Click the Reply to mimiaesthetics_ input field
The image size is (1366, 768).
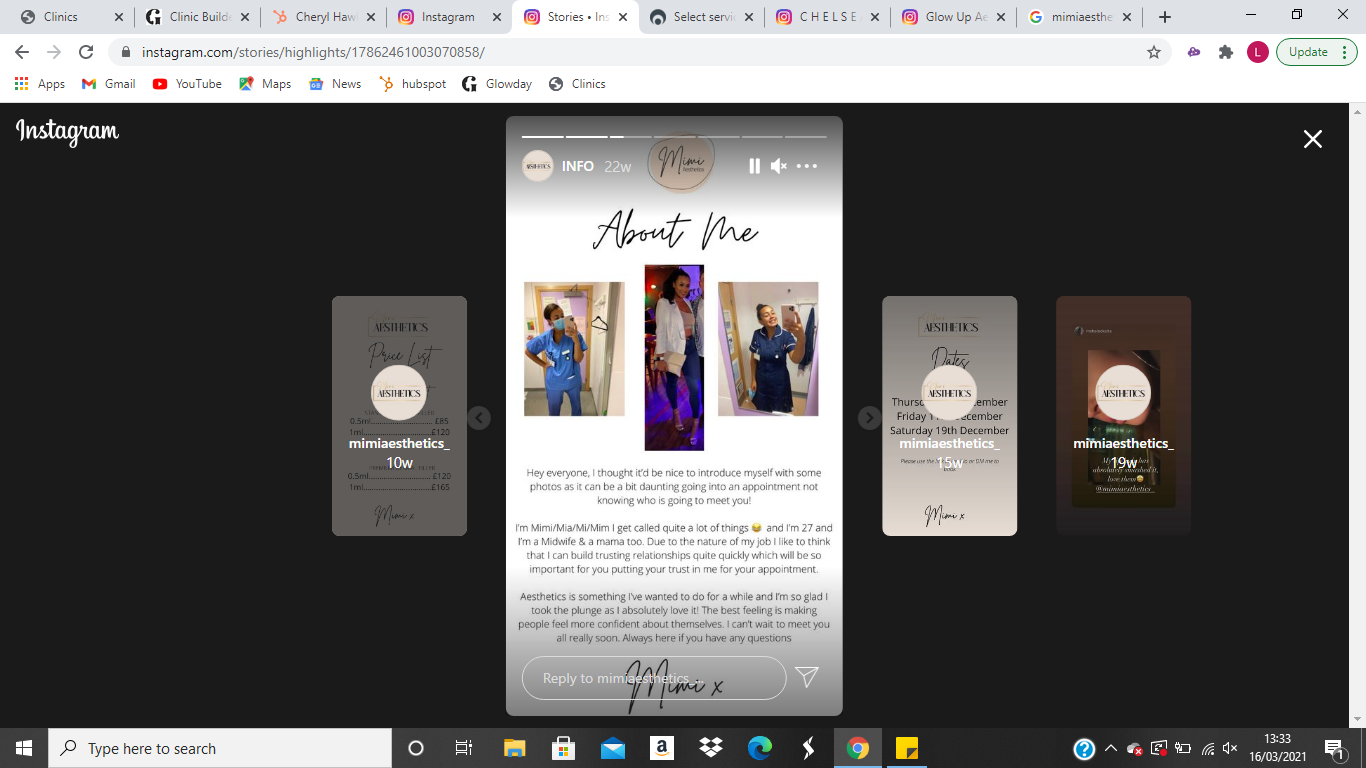pos(654,678)
